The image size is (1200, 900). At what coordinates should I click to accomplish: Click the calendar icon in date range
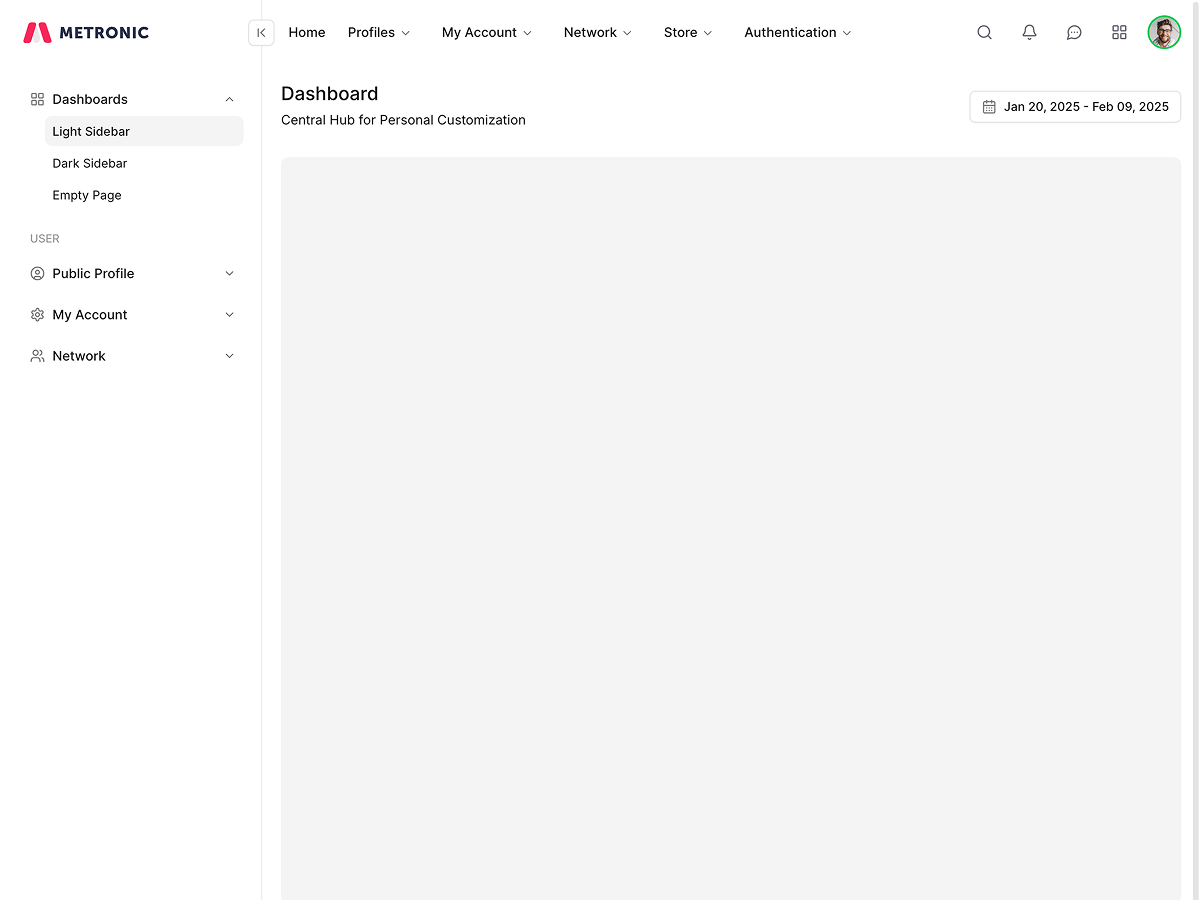coord(989,107)
